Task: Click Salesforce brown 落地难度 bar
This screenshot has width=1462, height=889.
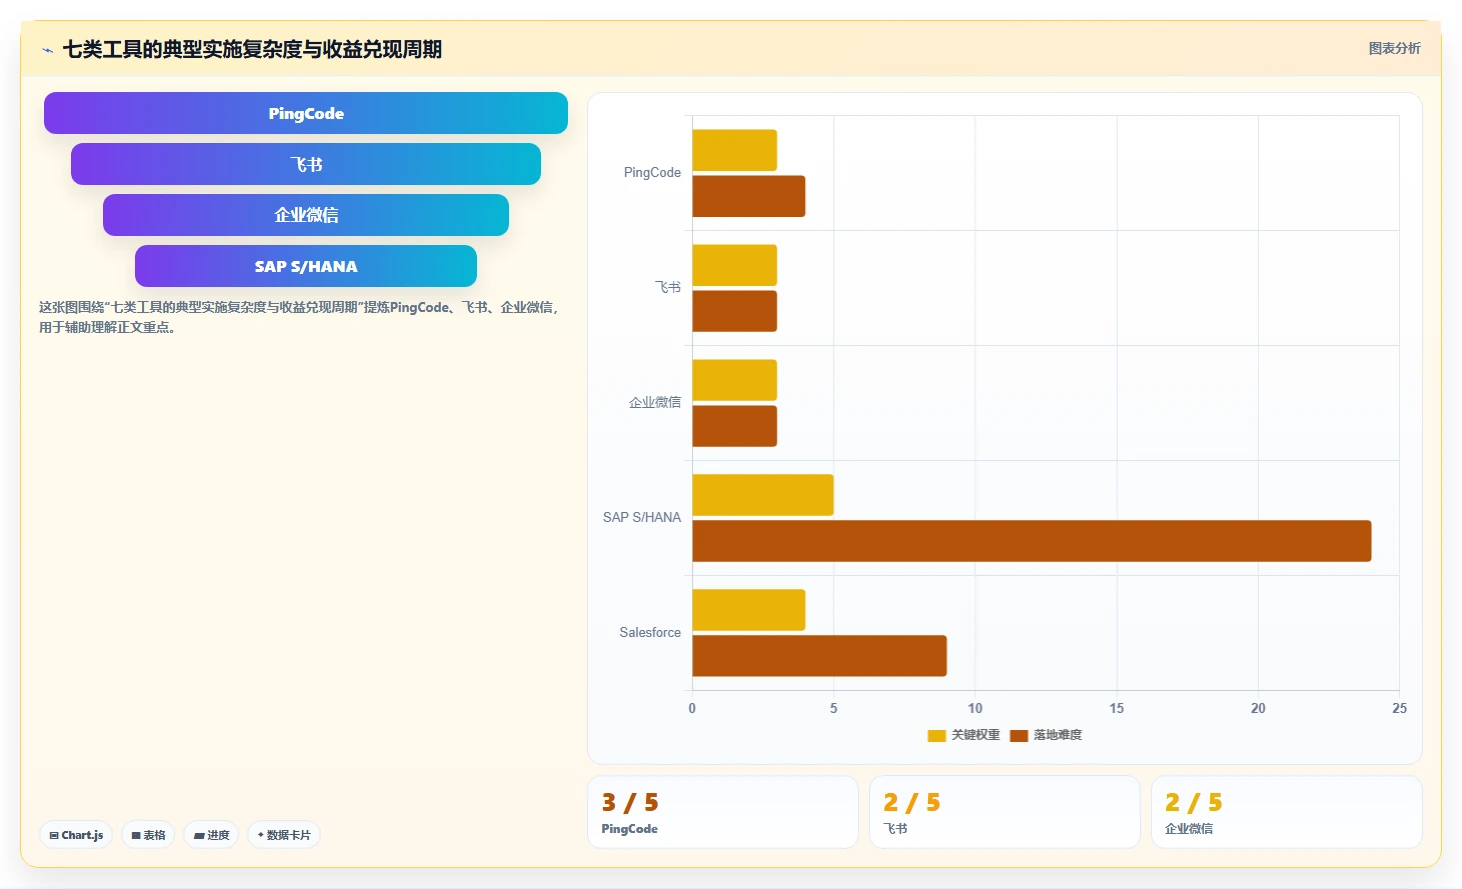Action: (x=819, y=656)
